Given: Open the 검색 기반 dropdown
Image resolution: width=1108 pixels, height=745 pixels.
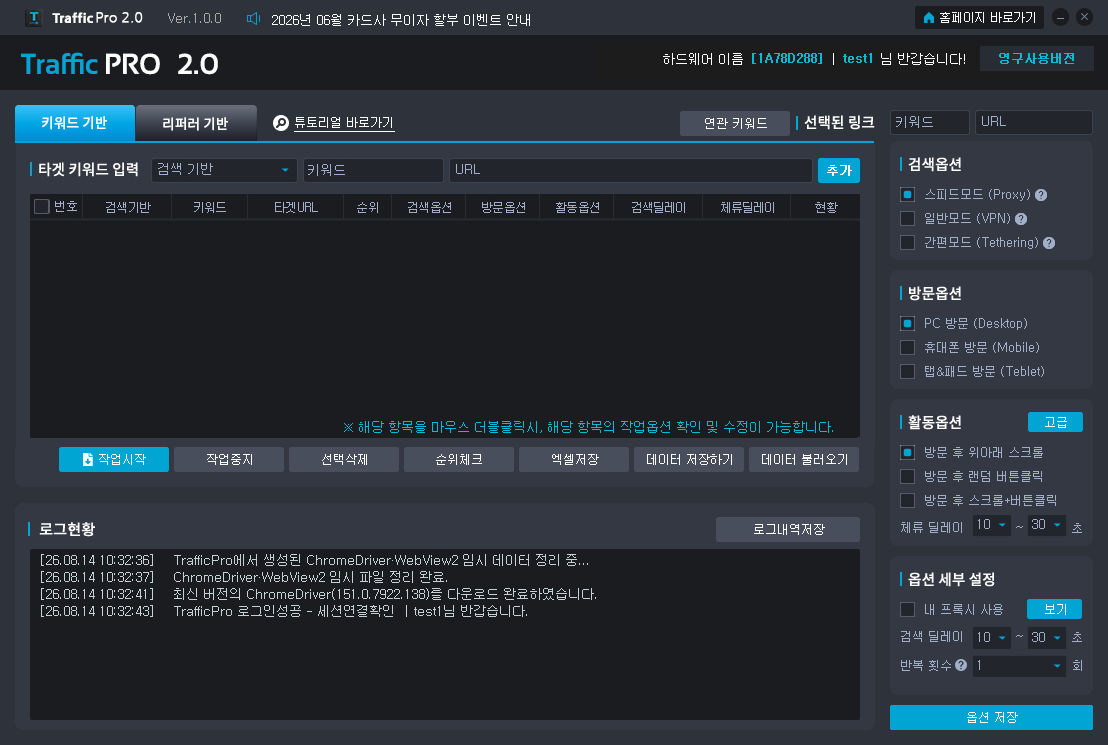Looking at the screenshot, I should coord(223,170).
